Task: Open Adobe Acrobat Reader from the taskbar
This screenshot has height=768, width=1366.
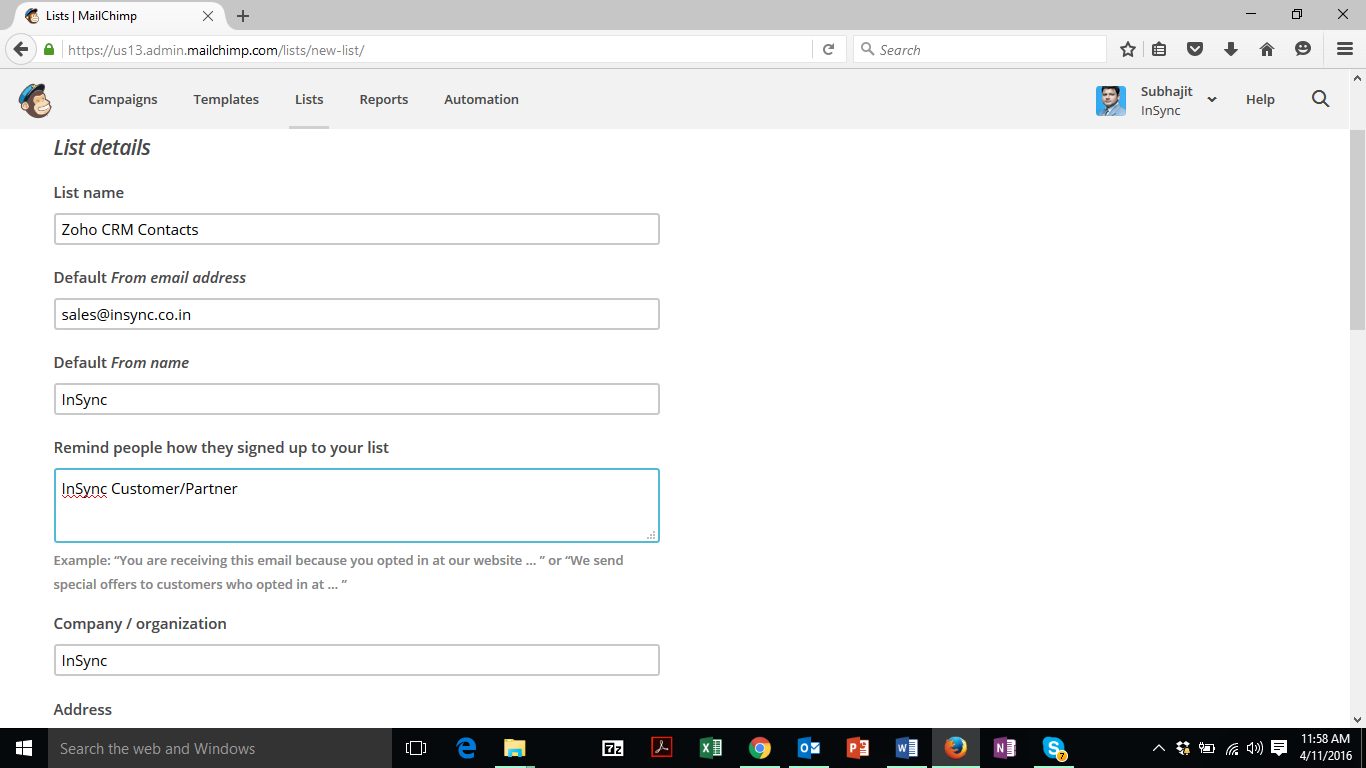Action: tap(662, 748)
